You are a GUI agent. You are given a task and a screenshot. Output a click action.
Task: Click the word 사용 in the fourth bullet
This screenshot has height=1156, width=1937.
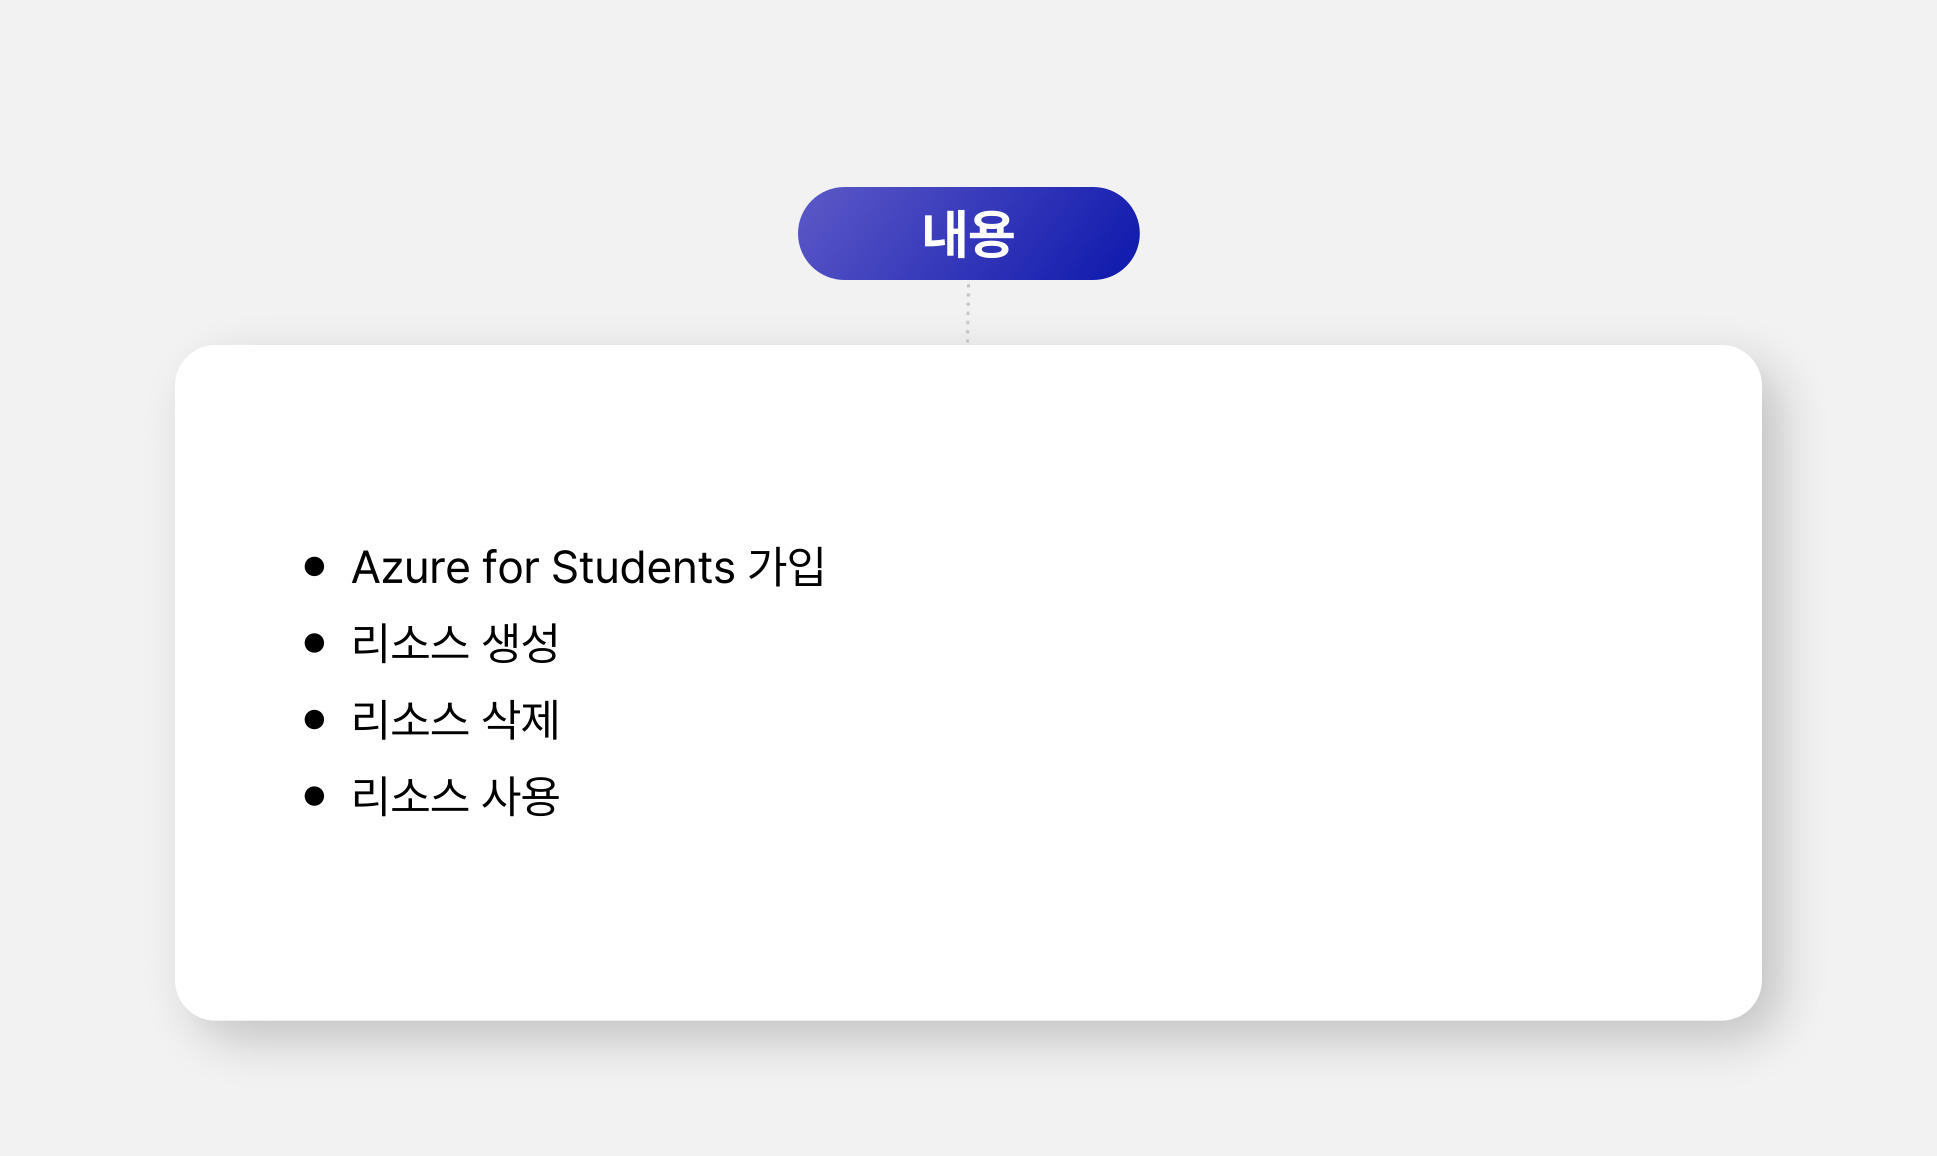point(520,796)
